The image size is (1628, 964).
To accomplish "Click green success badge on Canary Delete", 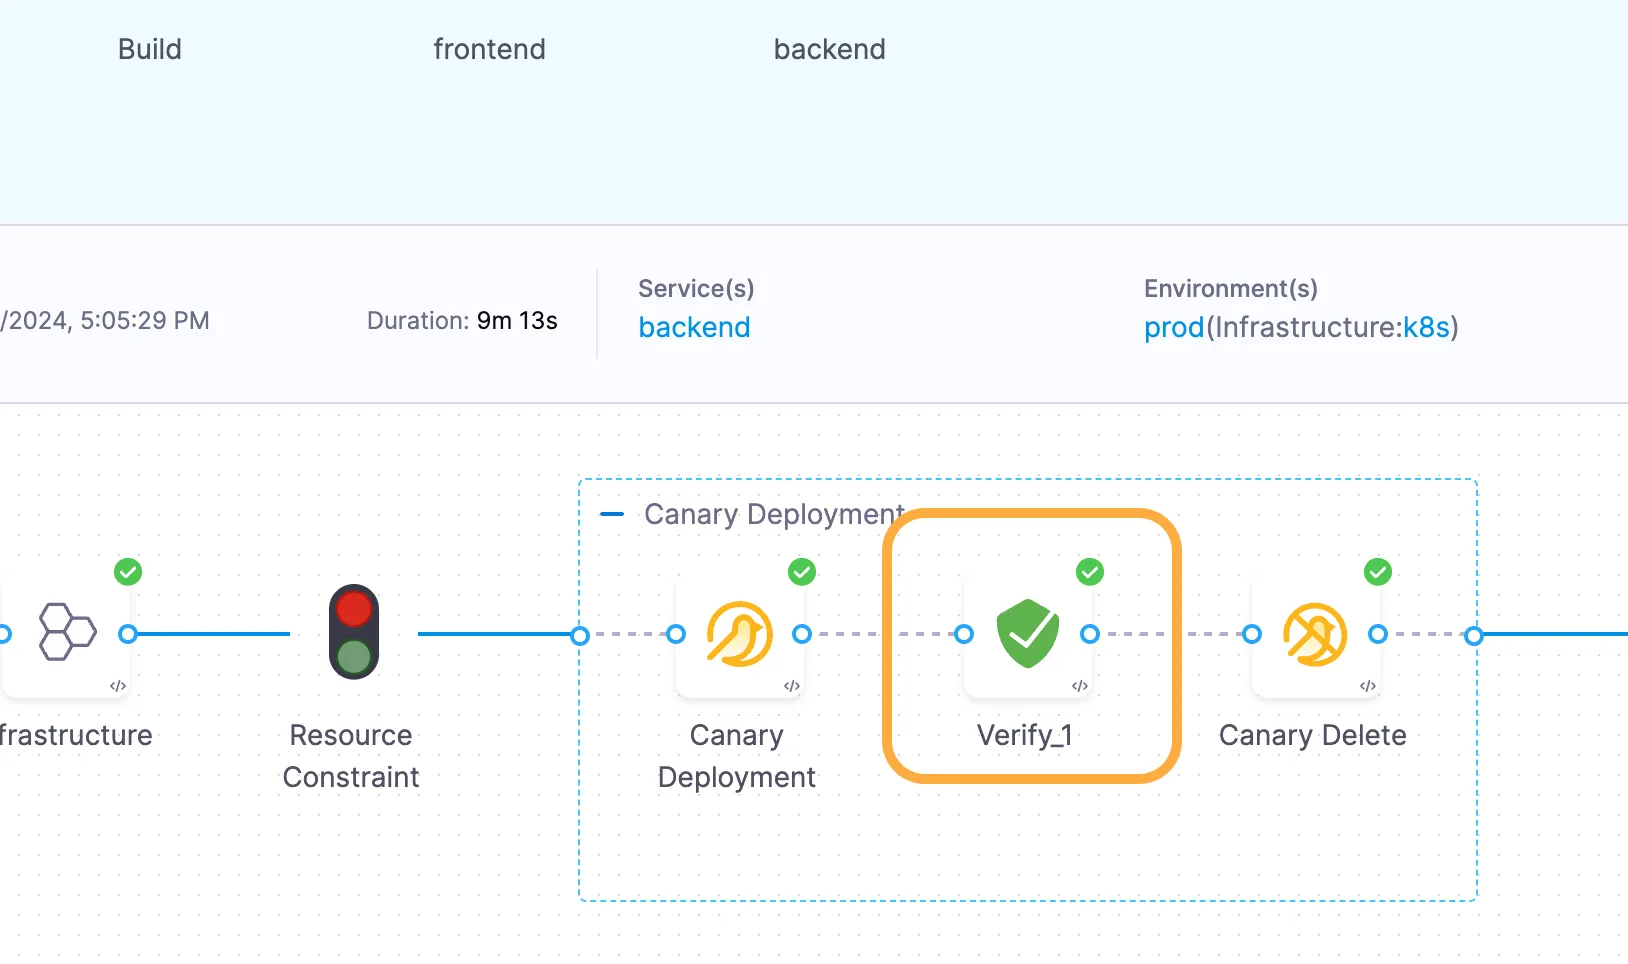I will click(x=1378, y=572).
